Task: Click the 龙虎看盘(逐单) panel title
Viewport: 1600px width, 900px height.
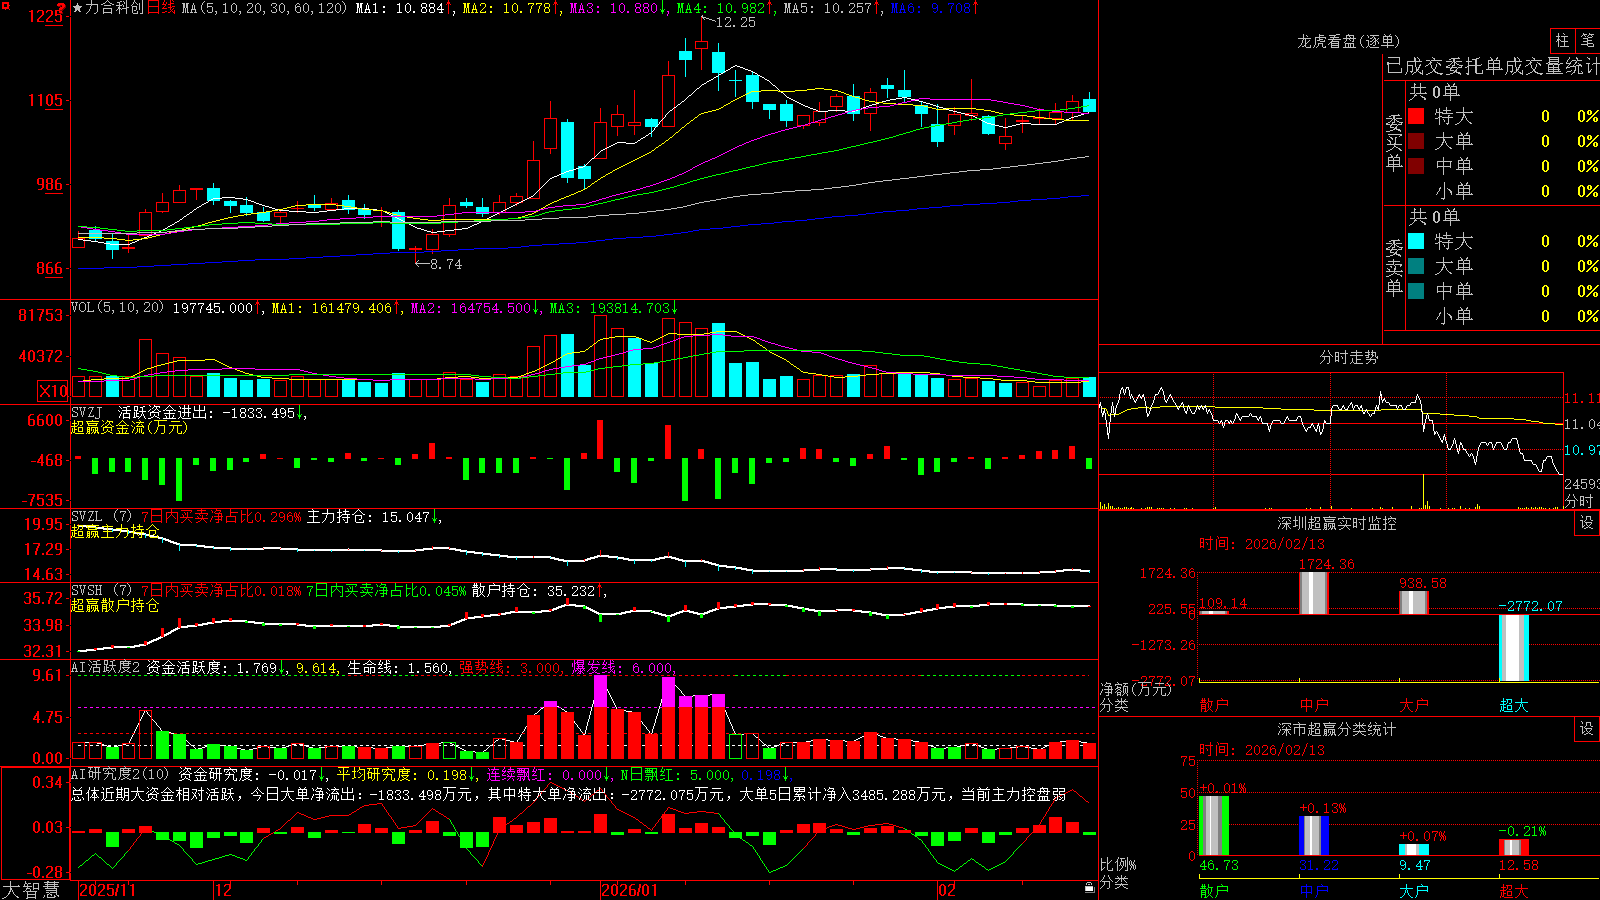Action: pos(1349,41)
